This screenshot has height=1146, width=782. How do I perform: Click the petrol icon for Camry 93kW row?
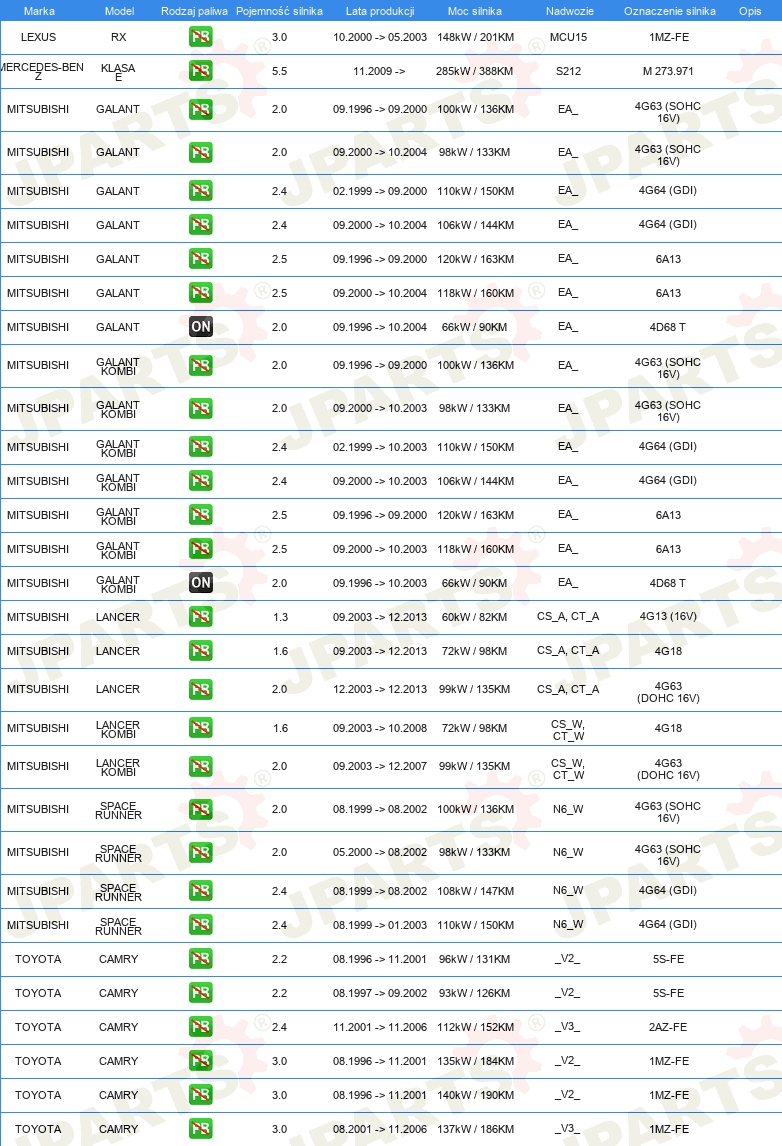[200, 993]
